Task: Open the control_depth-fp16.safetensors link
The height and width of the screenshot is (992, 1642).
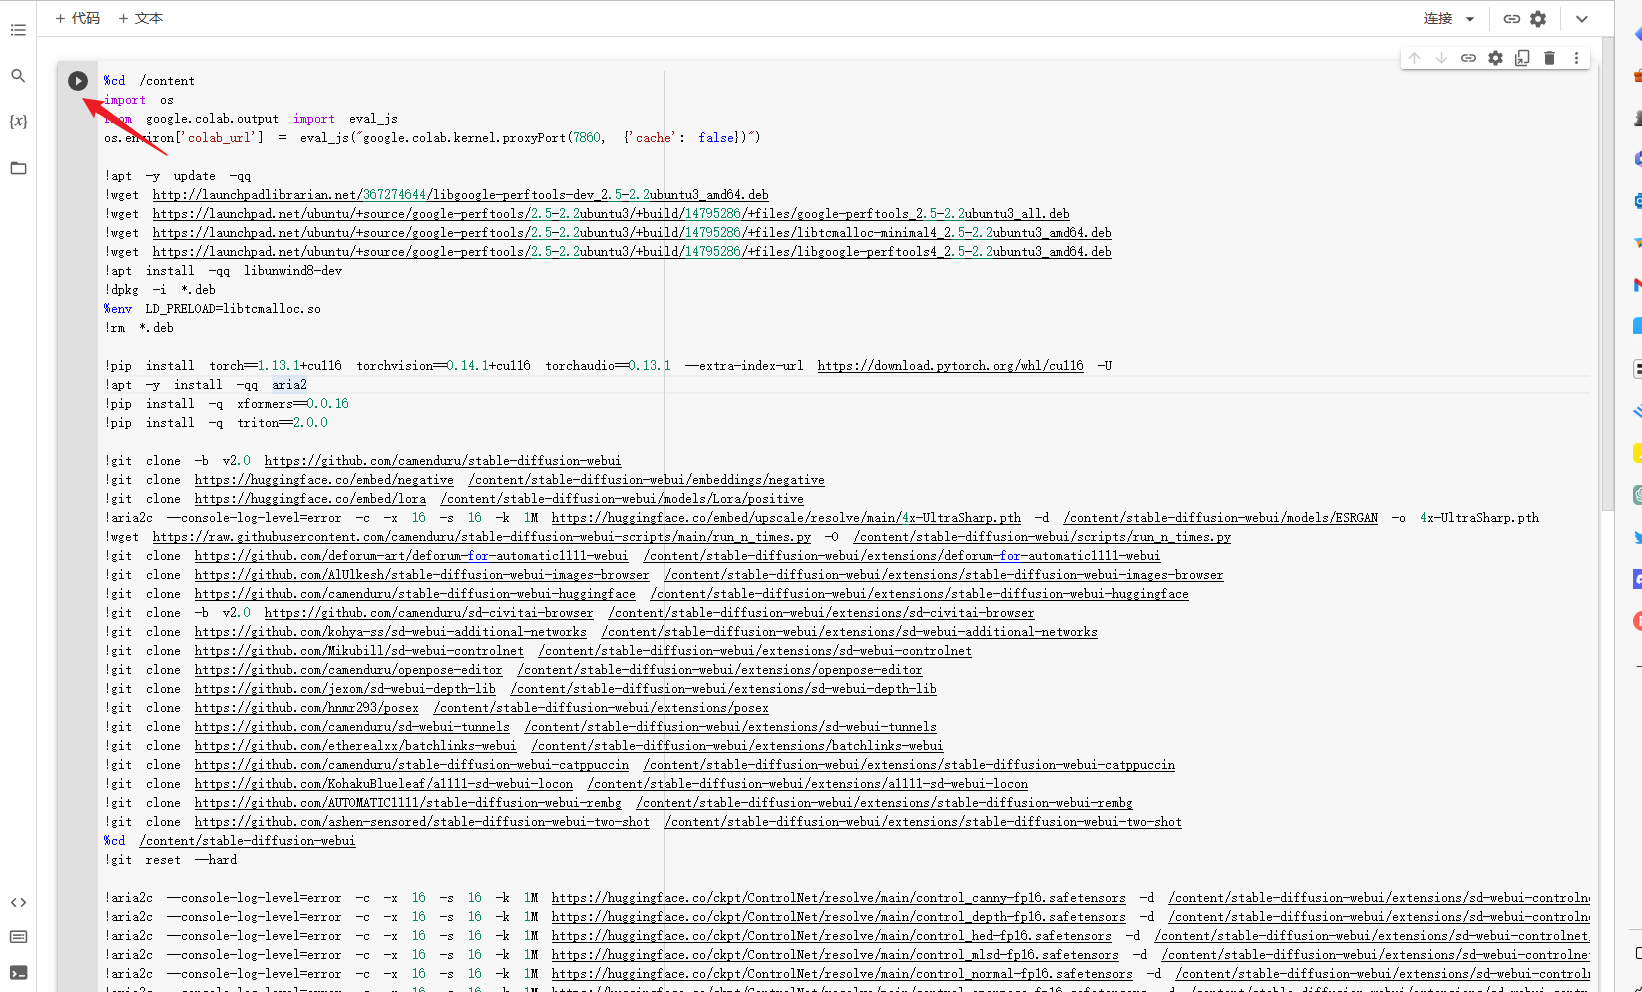Action: pyautogui.click(x=838, y=917)
